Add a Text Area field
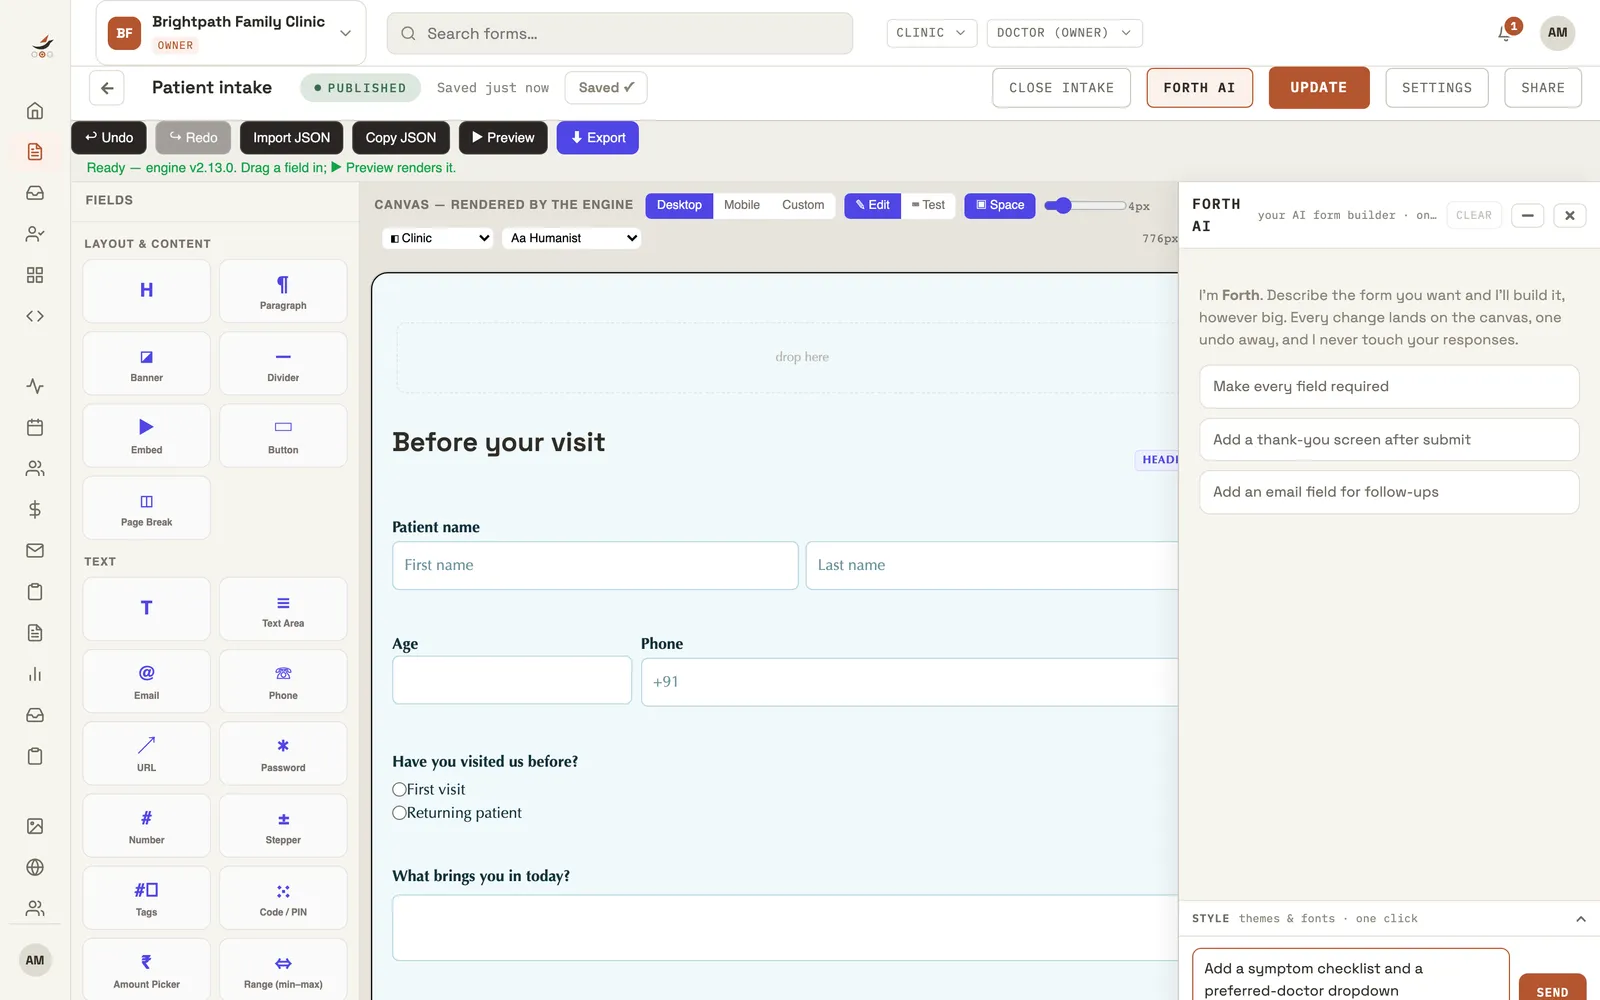Screen dimensions: 1600x1000 pyautogui.click(x=283, y=609)
